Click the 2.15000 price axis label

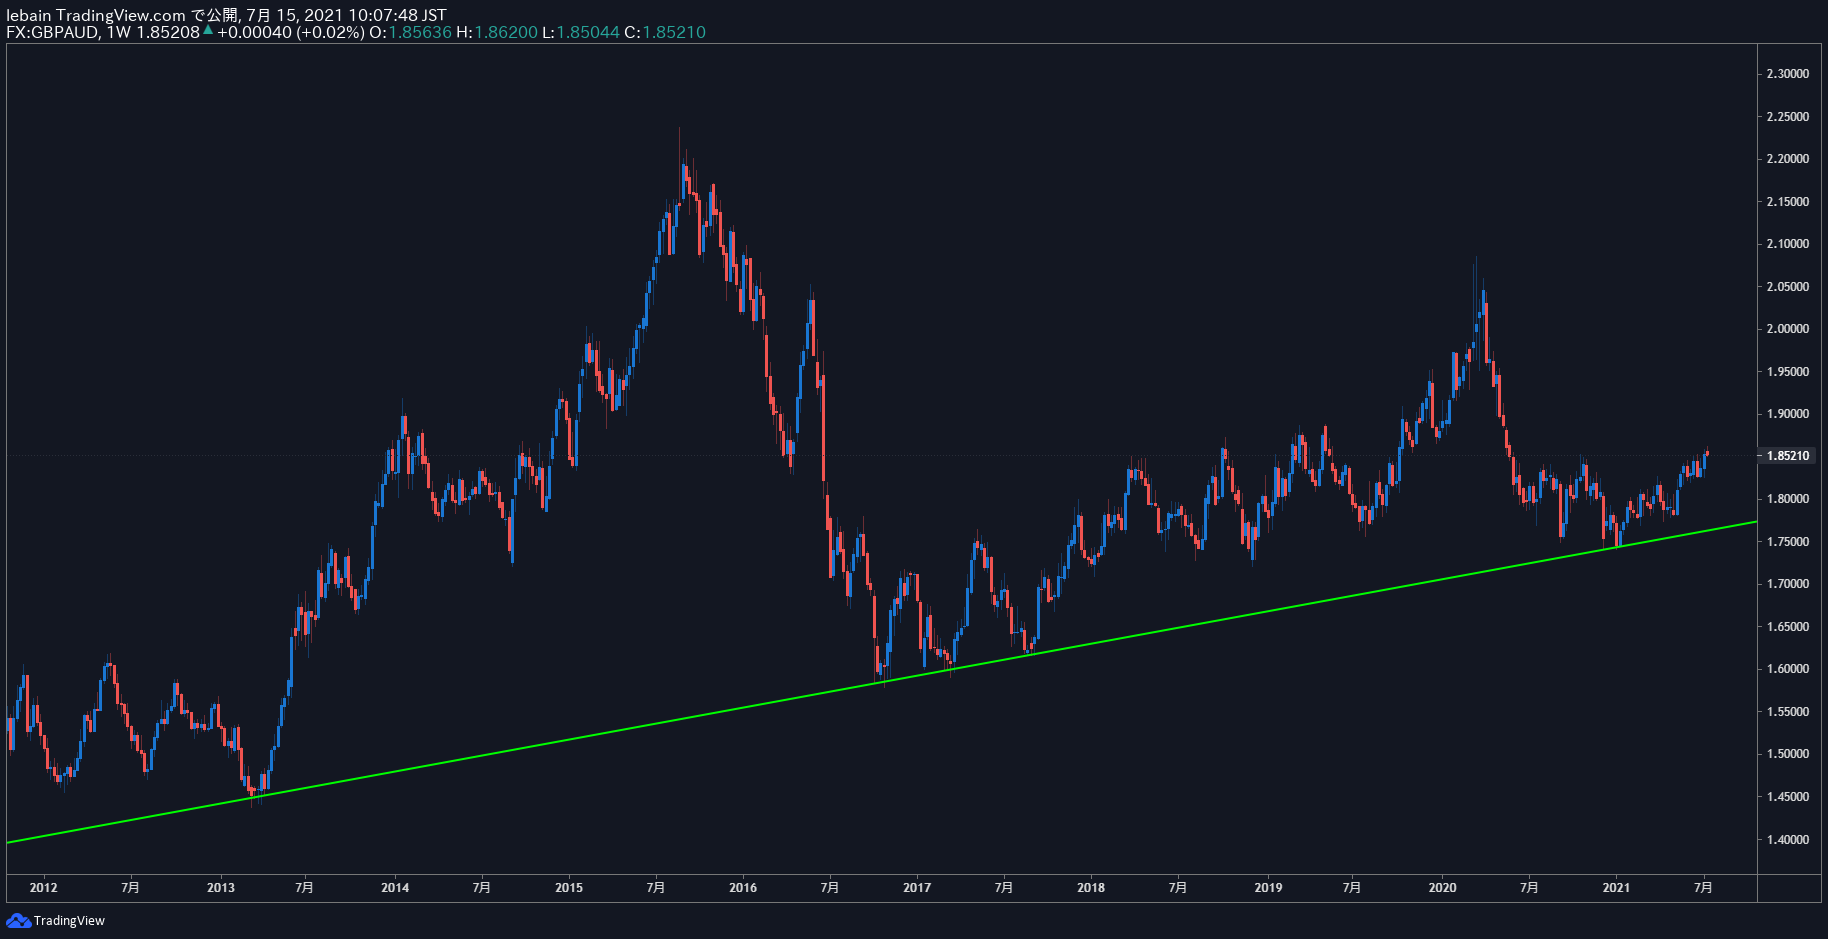coord(1788,202)
